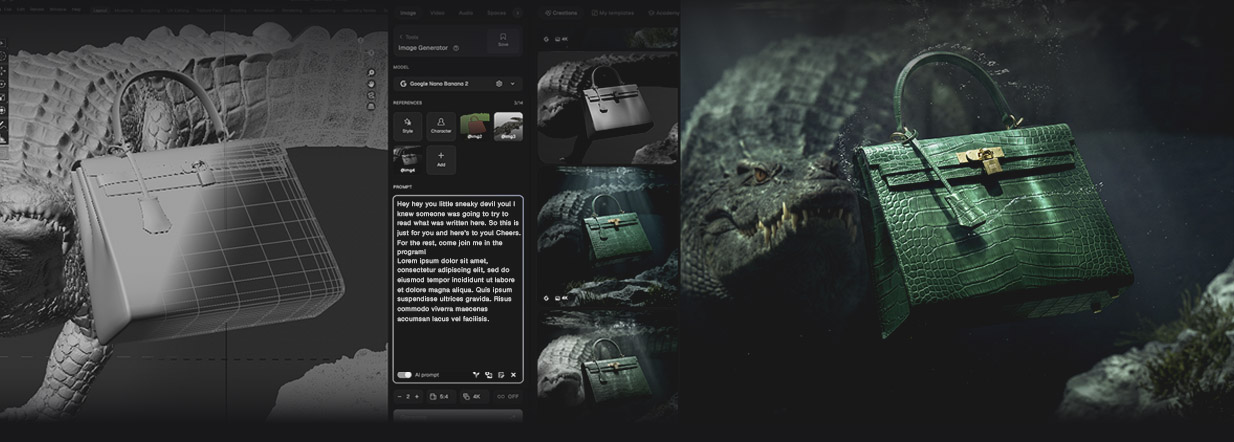Click the enhance prompt icon after AI prompt
Screen dimensions: 1234x442
[476, 375]
